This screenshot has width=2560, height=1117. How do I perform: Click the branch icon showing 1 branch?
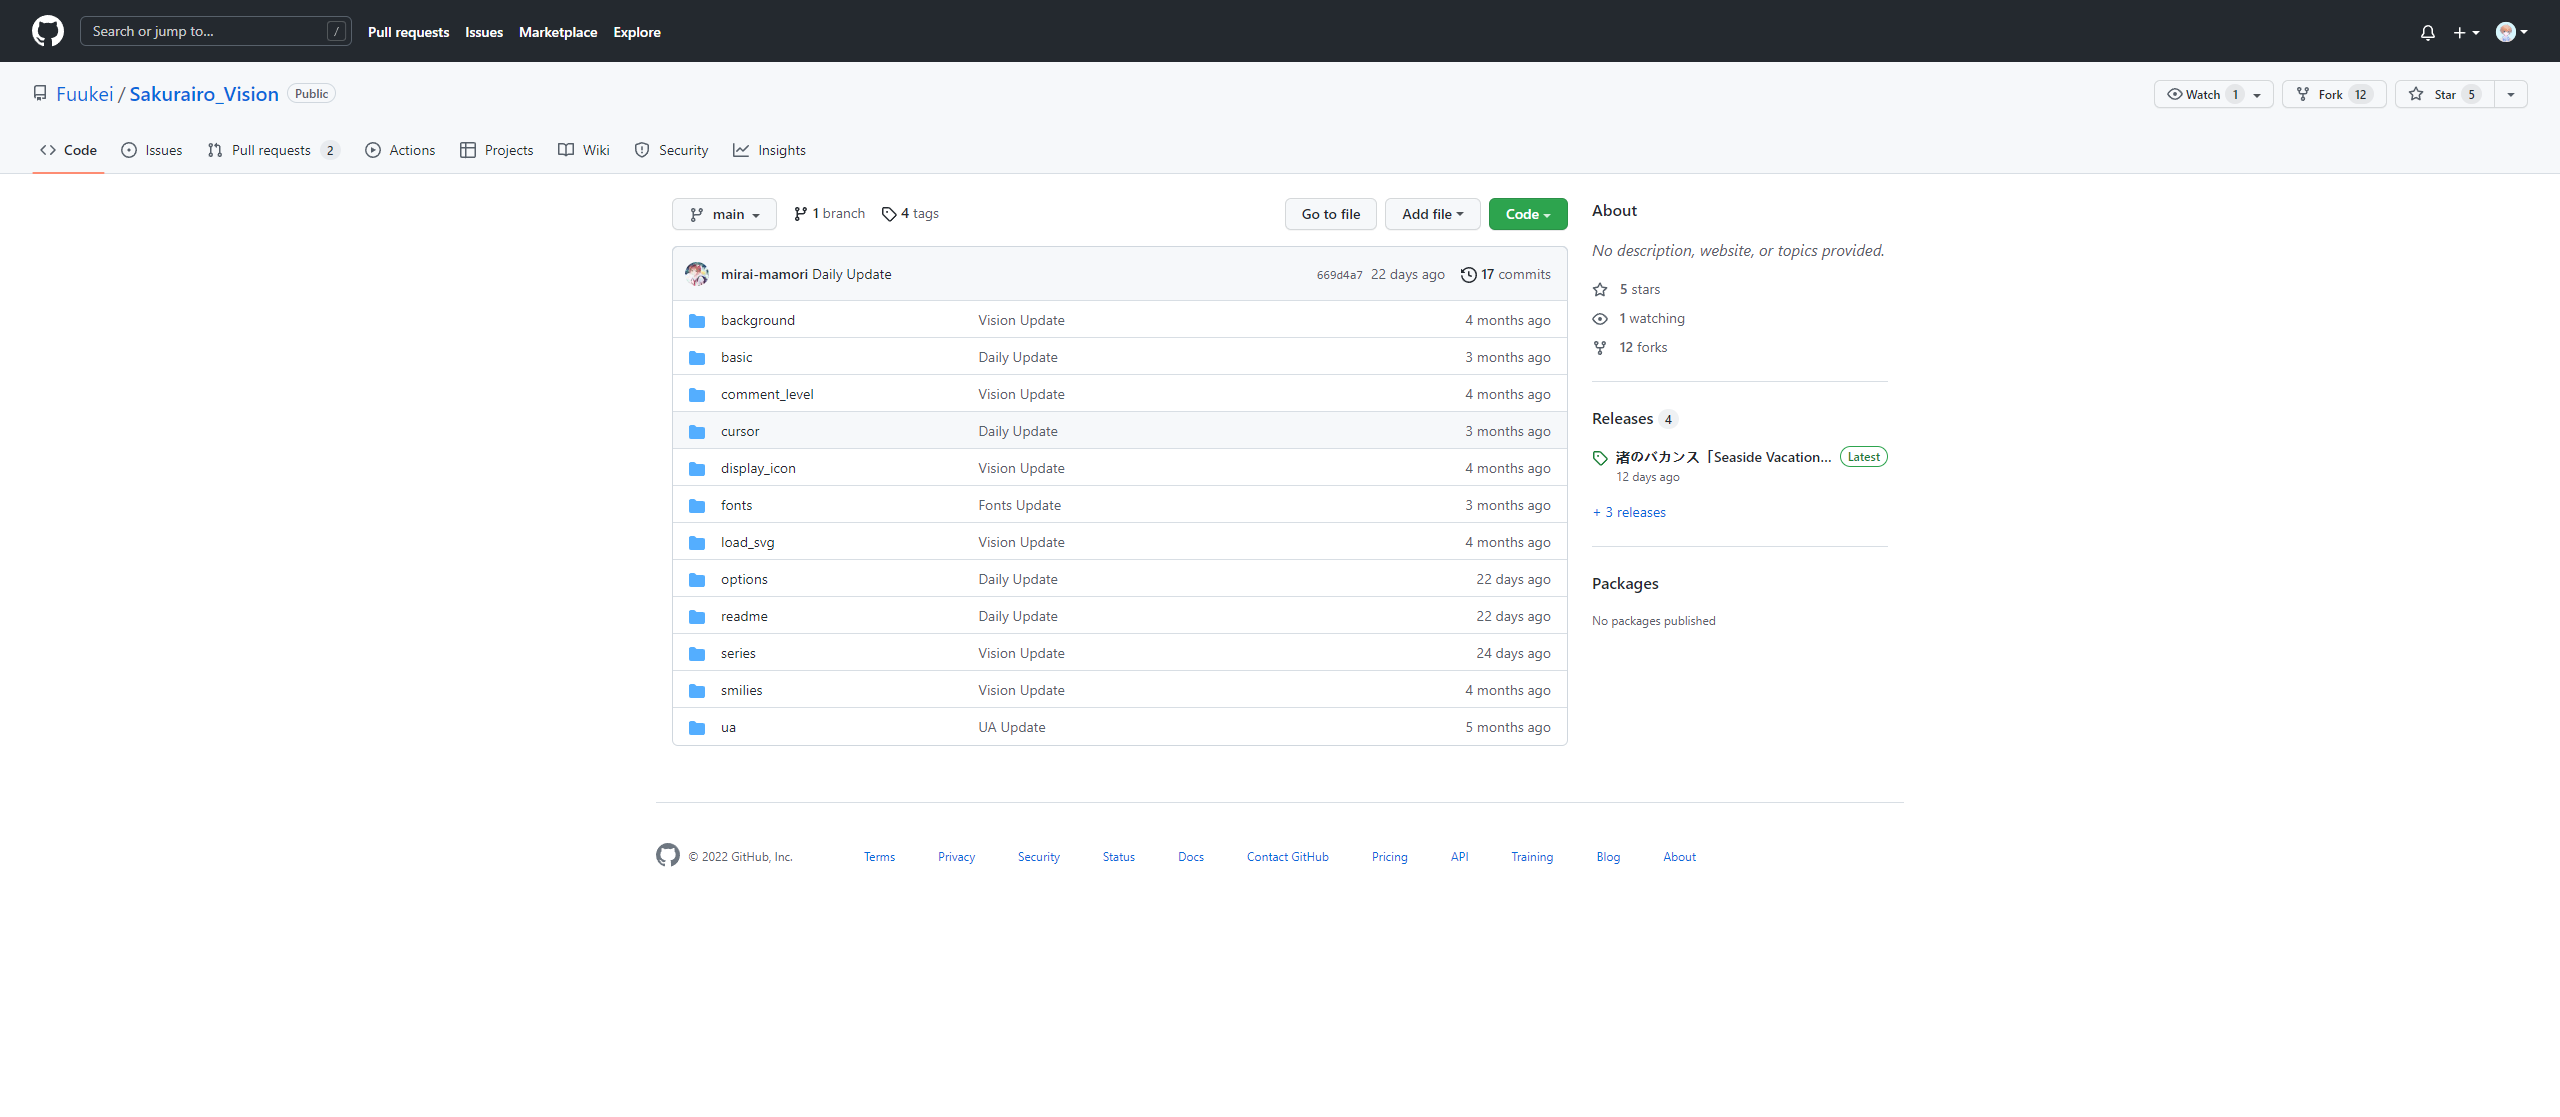point(800,214)
